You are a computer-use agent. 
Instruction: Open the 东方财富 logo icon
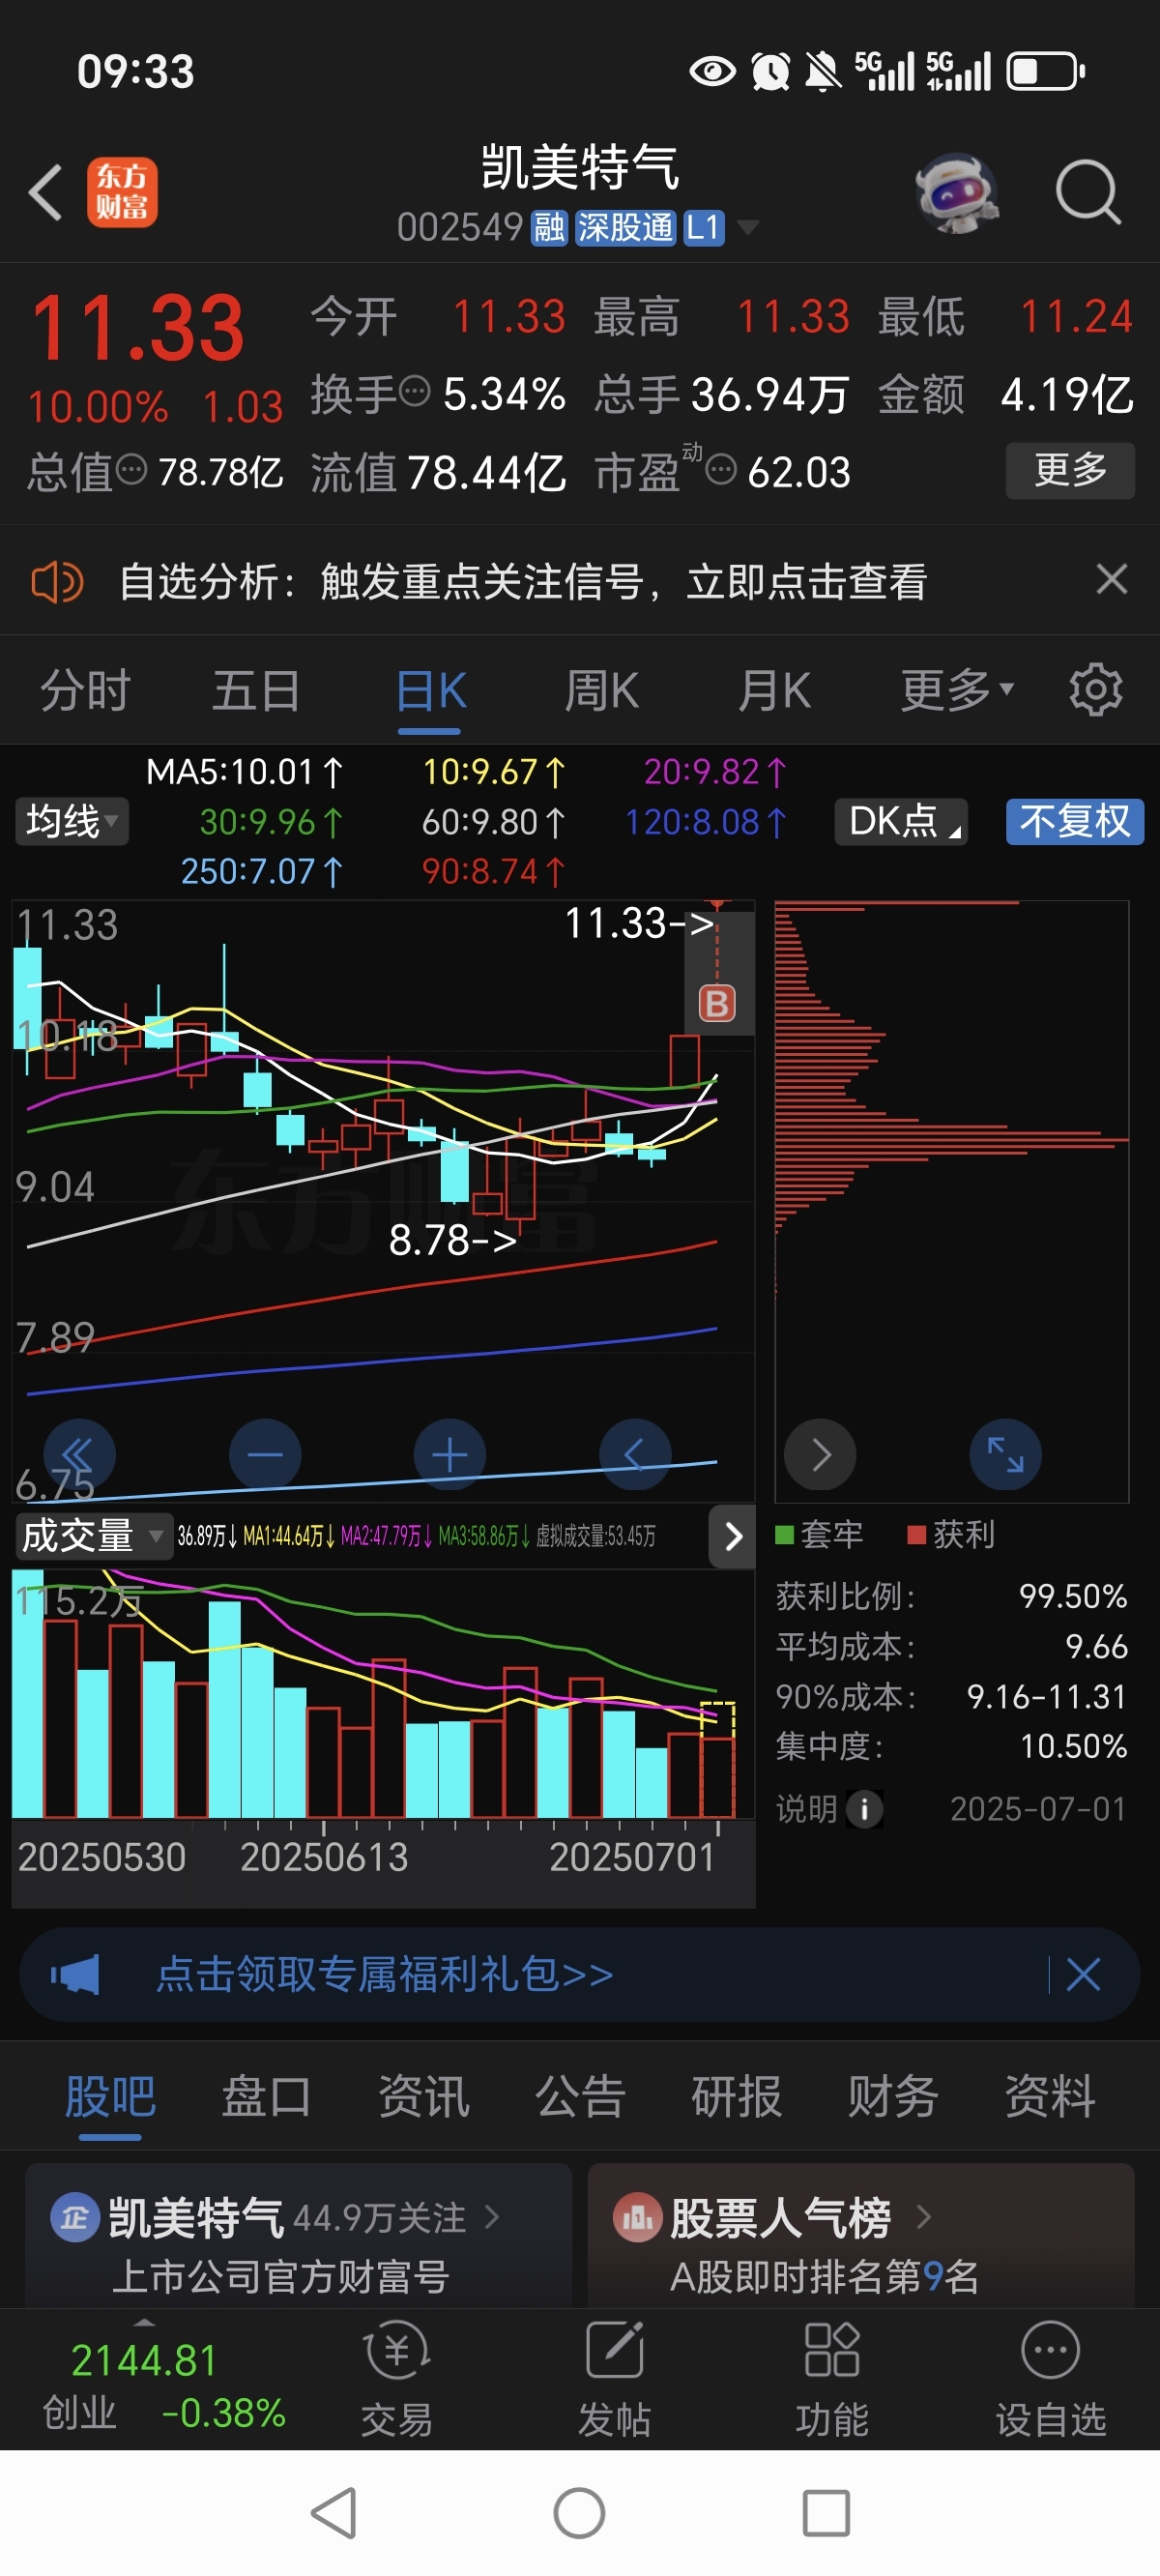[x=122, y=192]
